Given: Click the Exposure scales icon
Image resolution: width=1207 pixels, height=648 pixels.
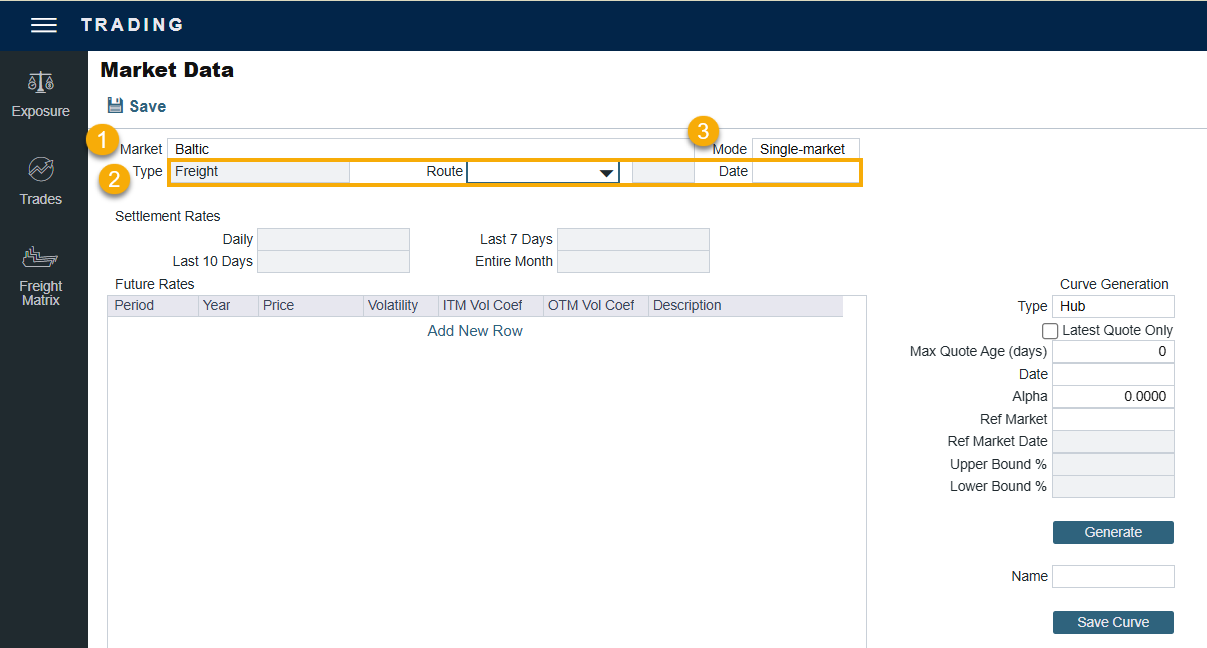Looking at the screenshot, I should click(41, 83).
